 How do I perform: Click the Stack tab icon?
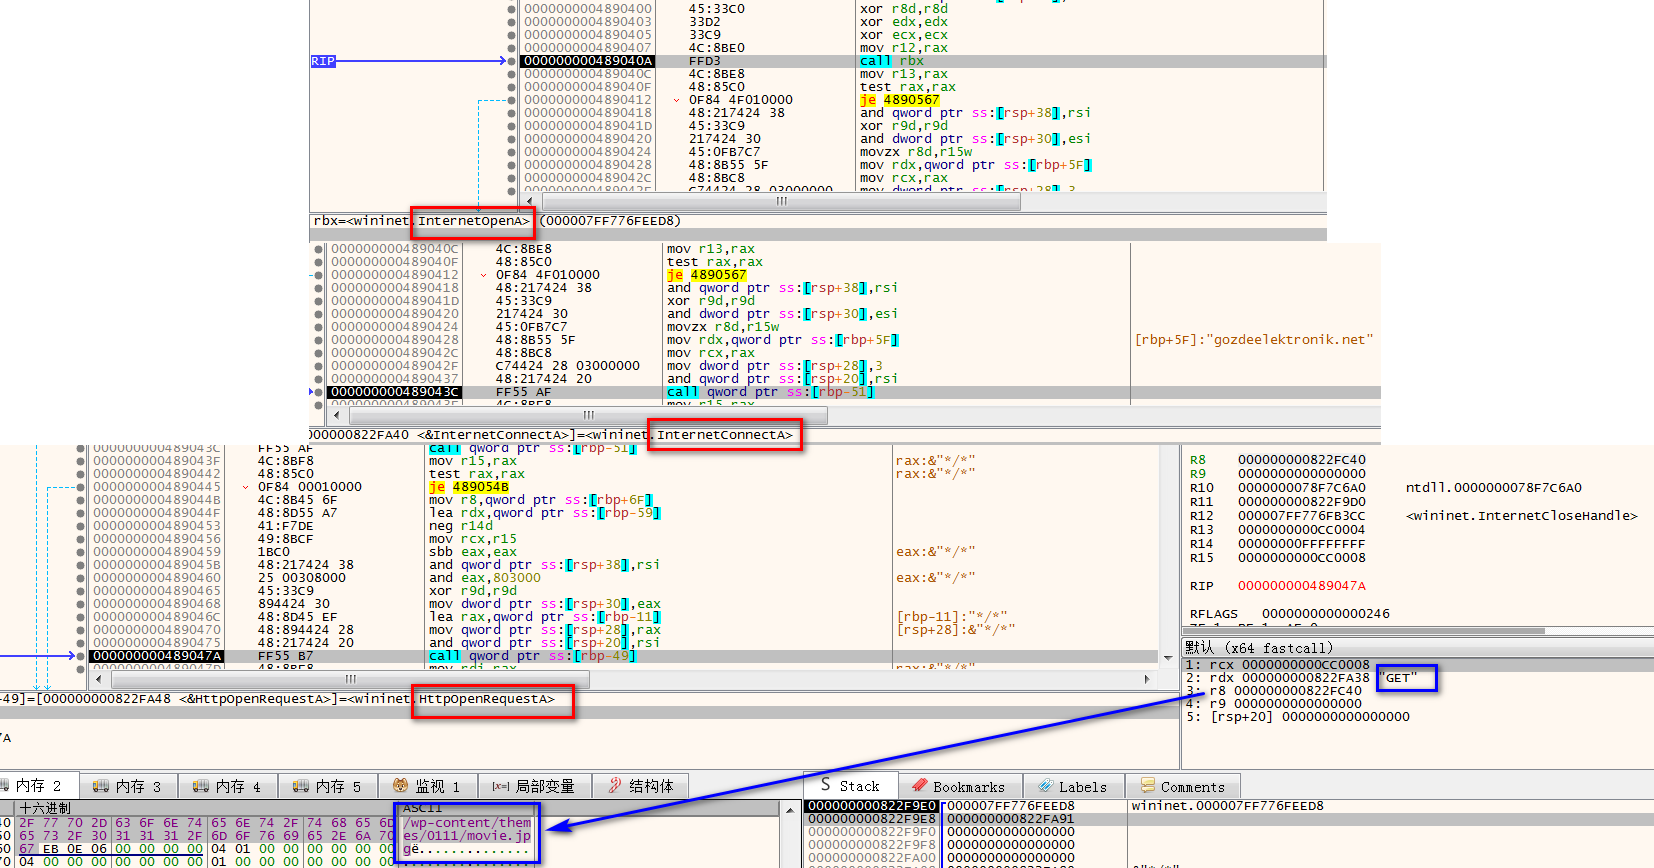[826, 785]
